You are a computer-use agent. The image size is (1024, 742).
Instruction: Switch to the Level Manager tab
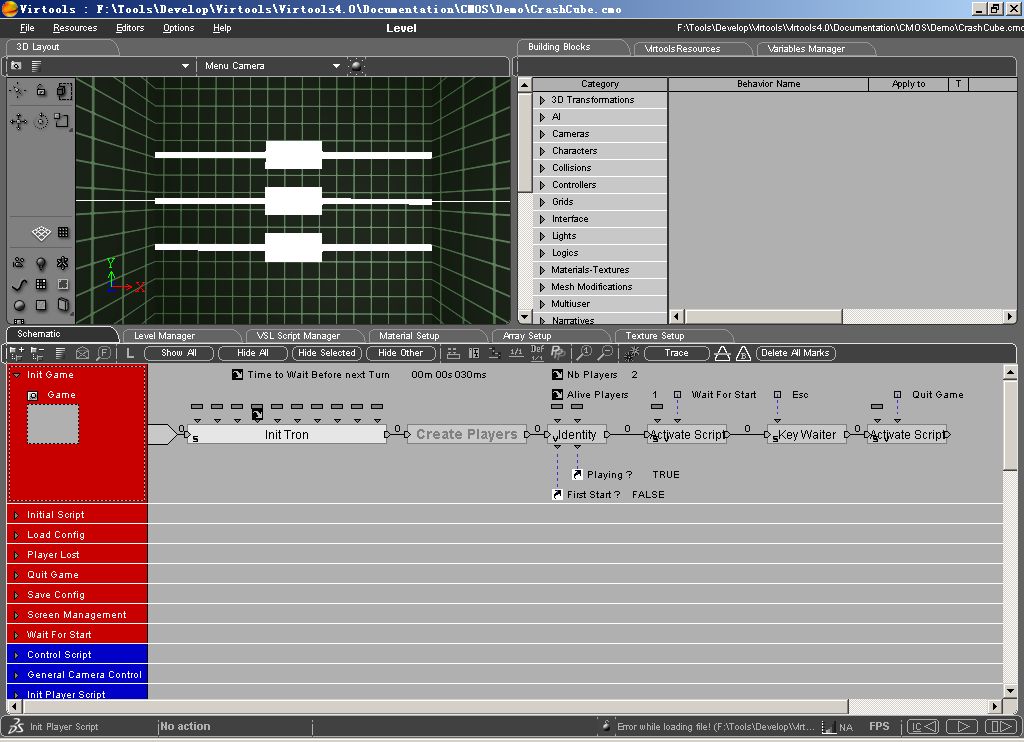[164, 336]
